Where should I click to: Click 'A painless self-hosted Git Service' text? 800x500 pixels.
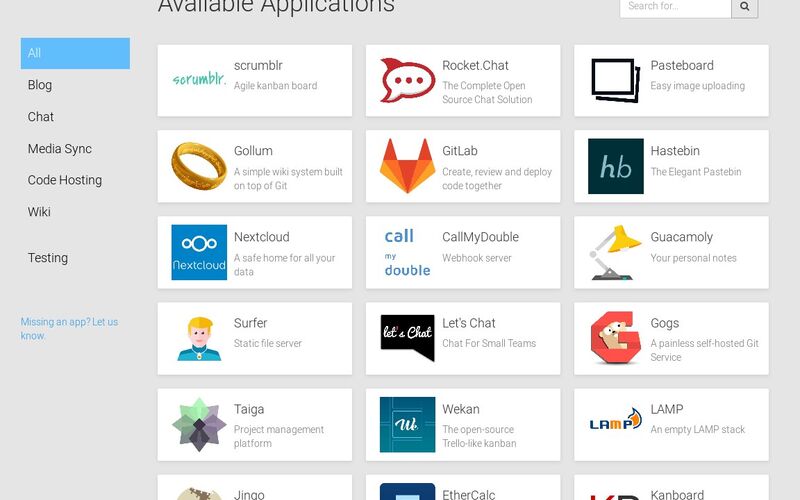point(705,350)
